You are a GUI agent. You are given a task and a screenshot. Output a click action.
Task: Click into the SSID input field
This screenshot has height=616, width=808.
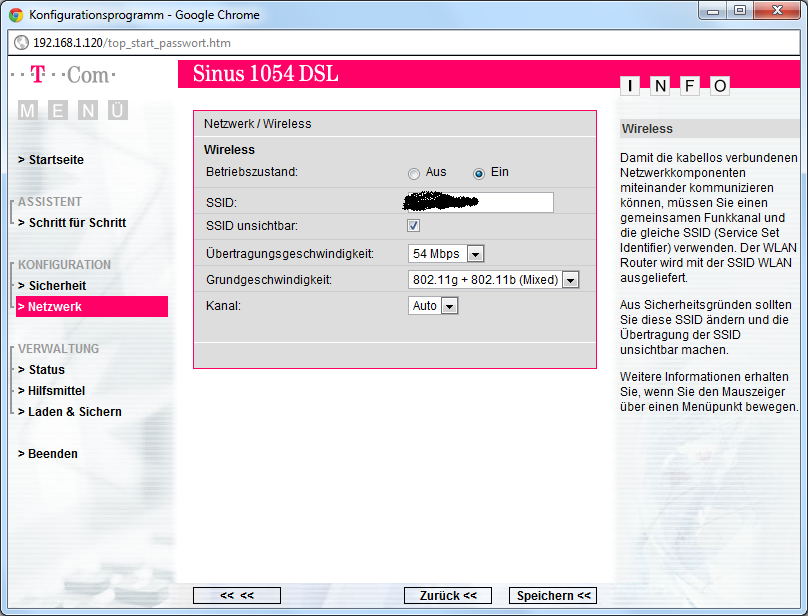tap(480, 203)
